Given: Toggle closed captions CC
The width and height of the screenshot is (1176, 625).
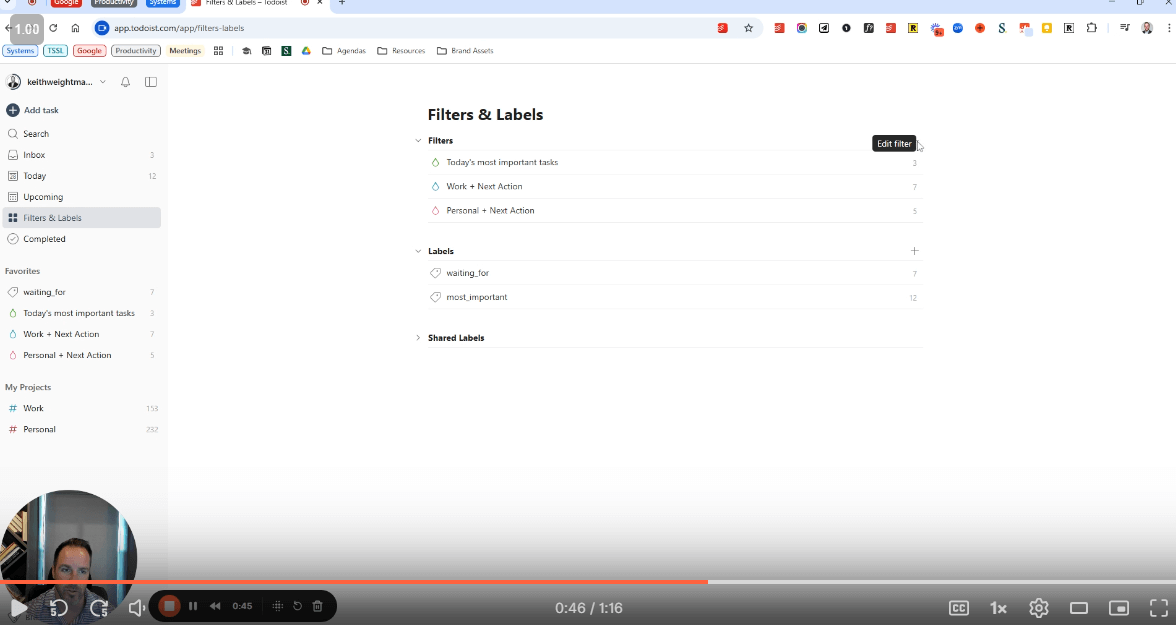Looking at the screenshot, I should [958, 608].
